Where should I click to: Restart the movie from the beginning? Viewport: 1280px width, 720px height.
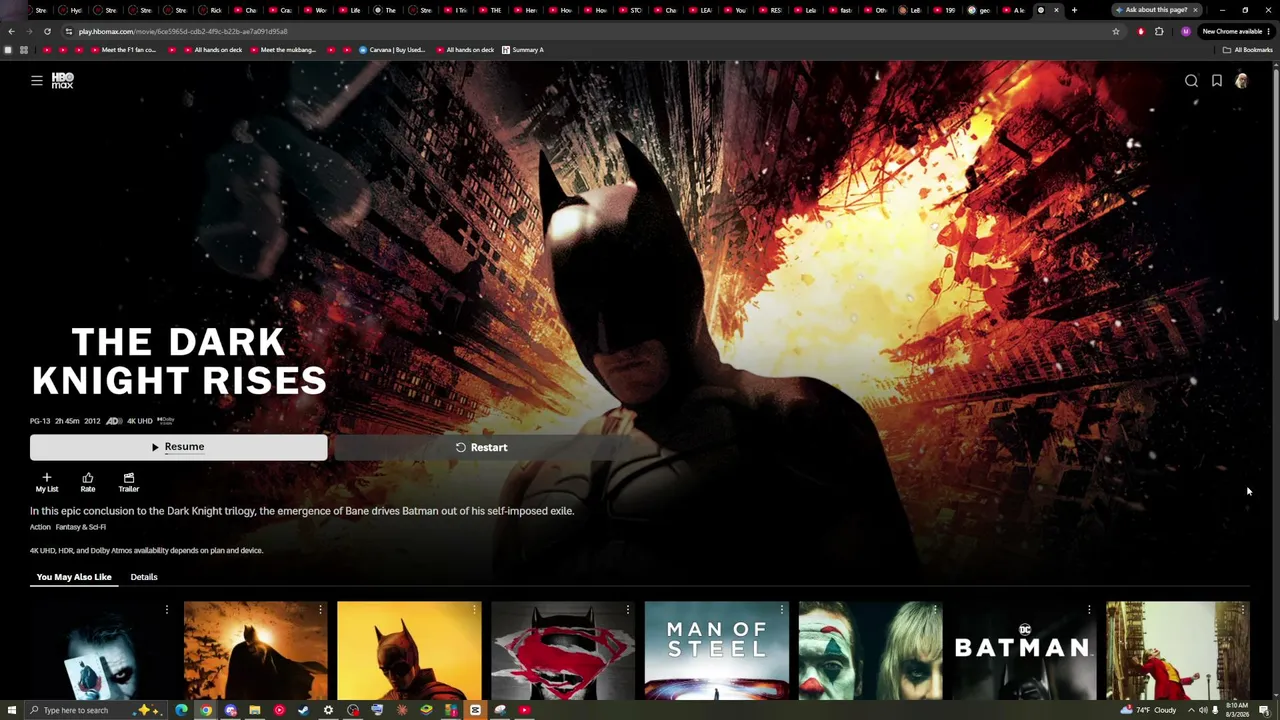click(x=481, y=447)
